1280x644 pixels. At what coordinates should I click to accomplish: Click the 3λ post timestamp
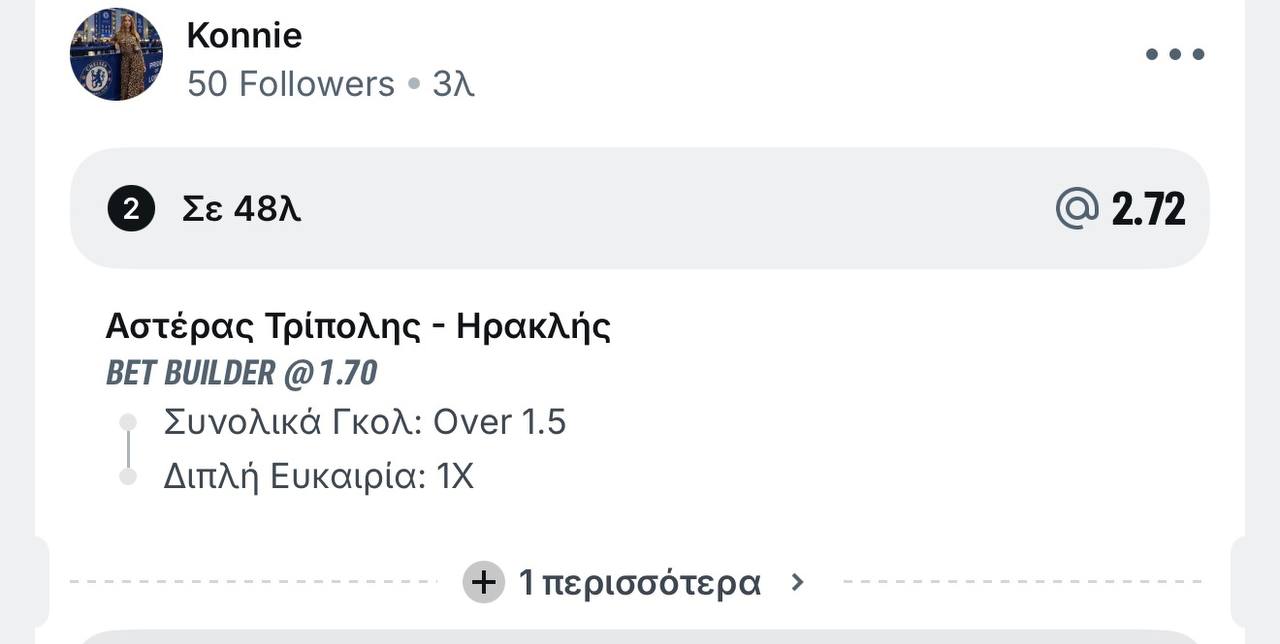click(x=453, y=84)
